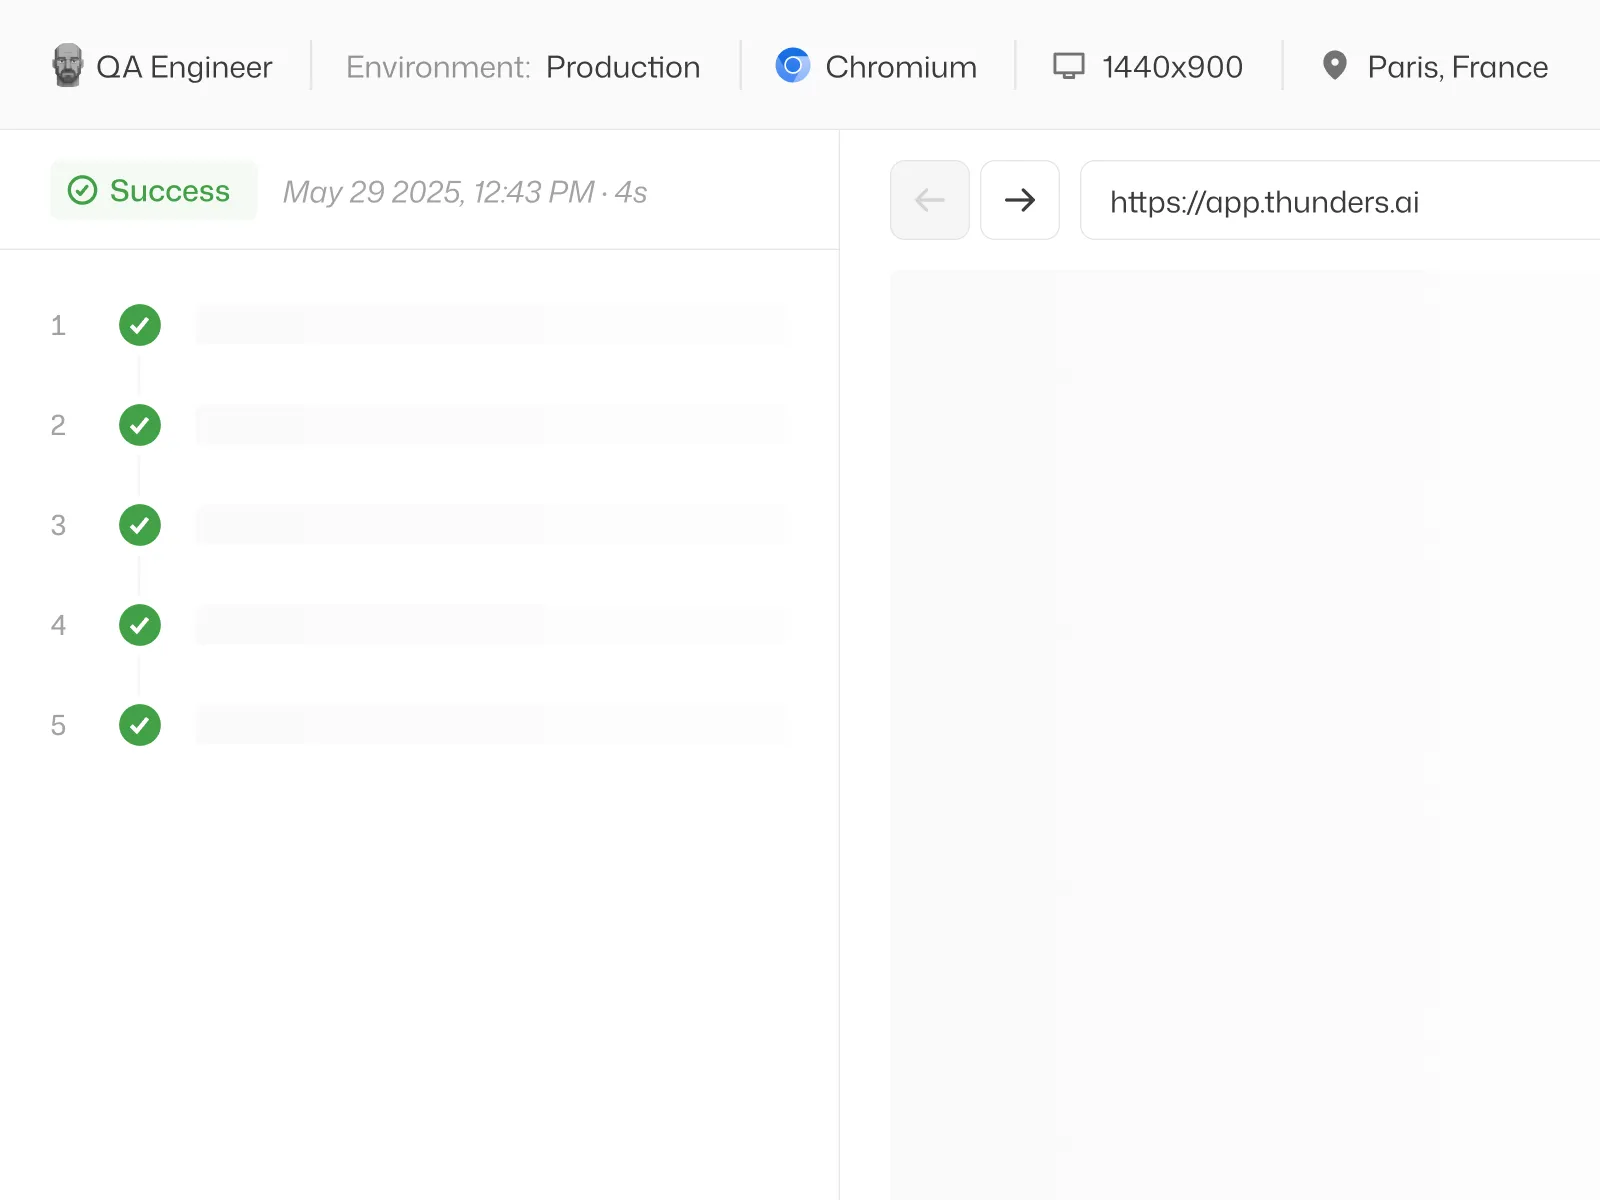Navigate back using the left arrow button
The height and width of the screenshot is (1200, 1600).
(x=929, y=200)
